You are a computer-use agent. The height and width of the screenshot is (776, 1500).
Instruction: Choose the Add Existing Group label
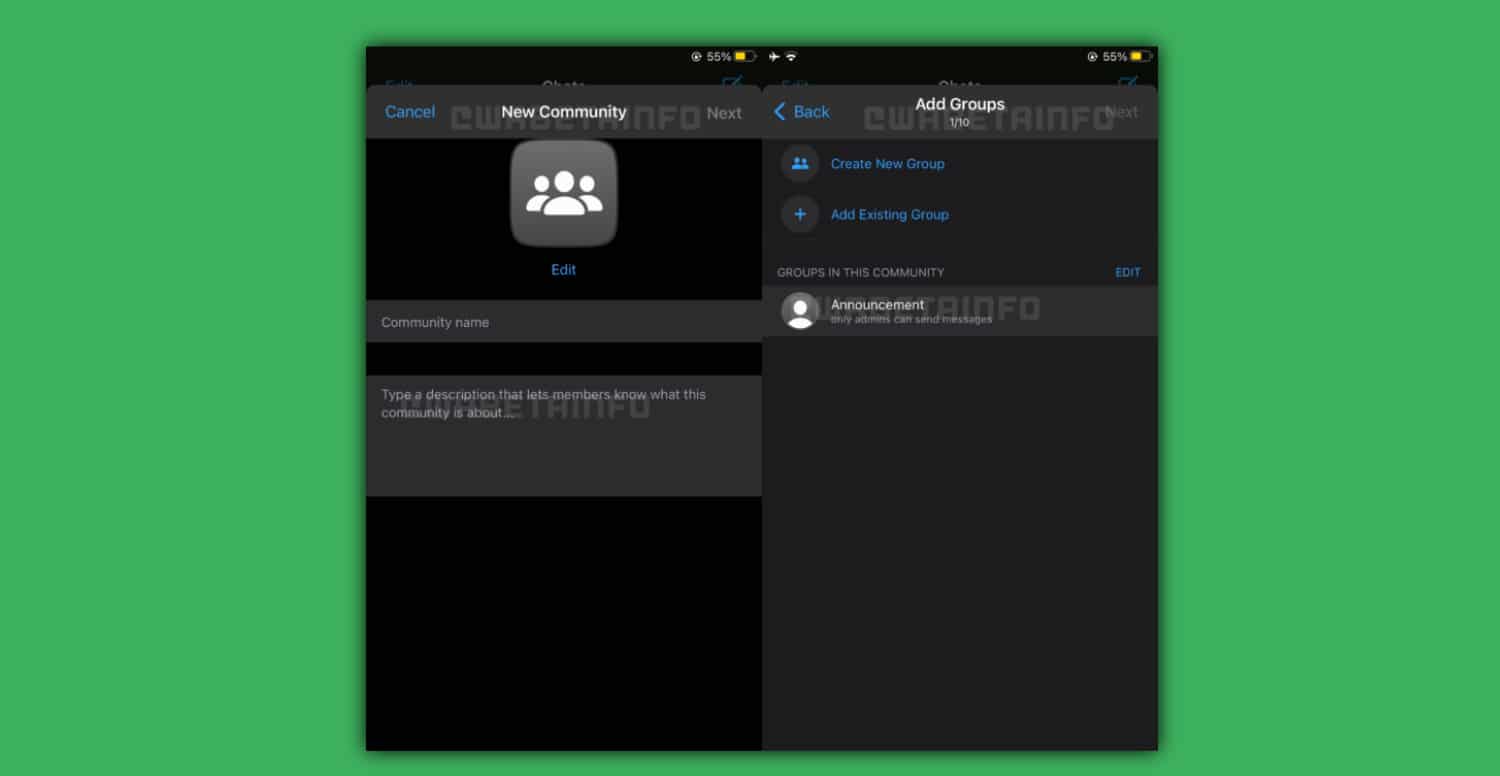click(889, 214)
